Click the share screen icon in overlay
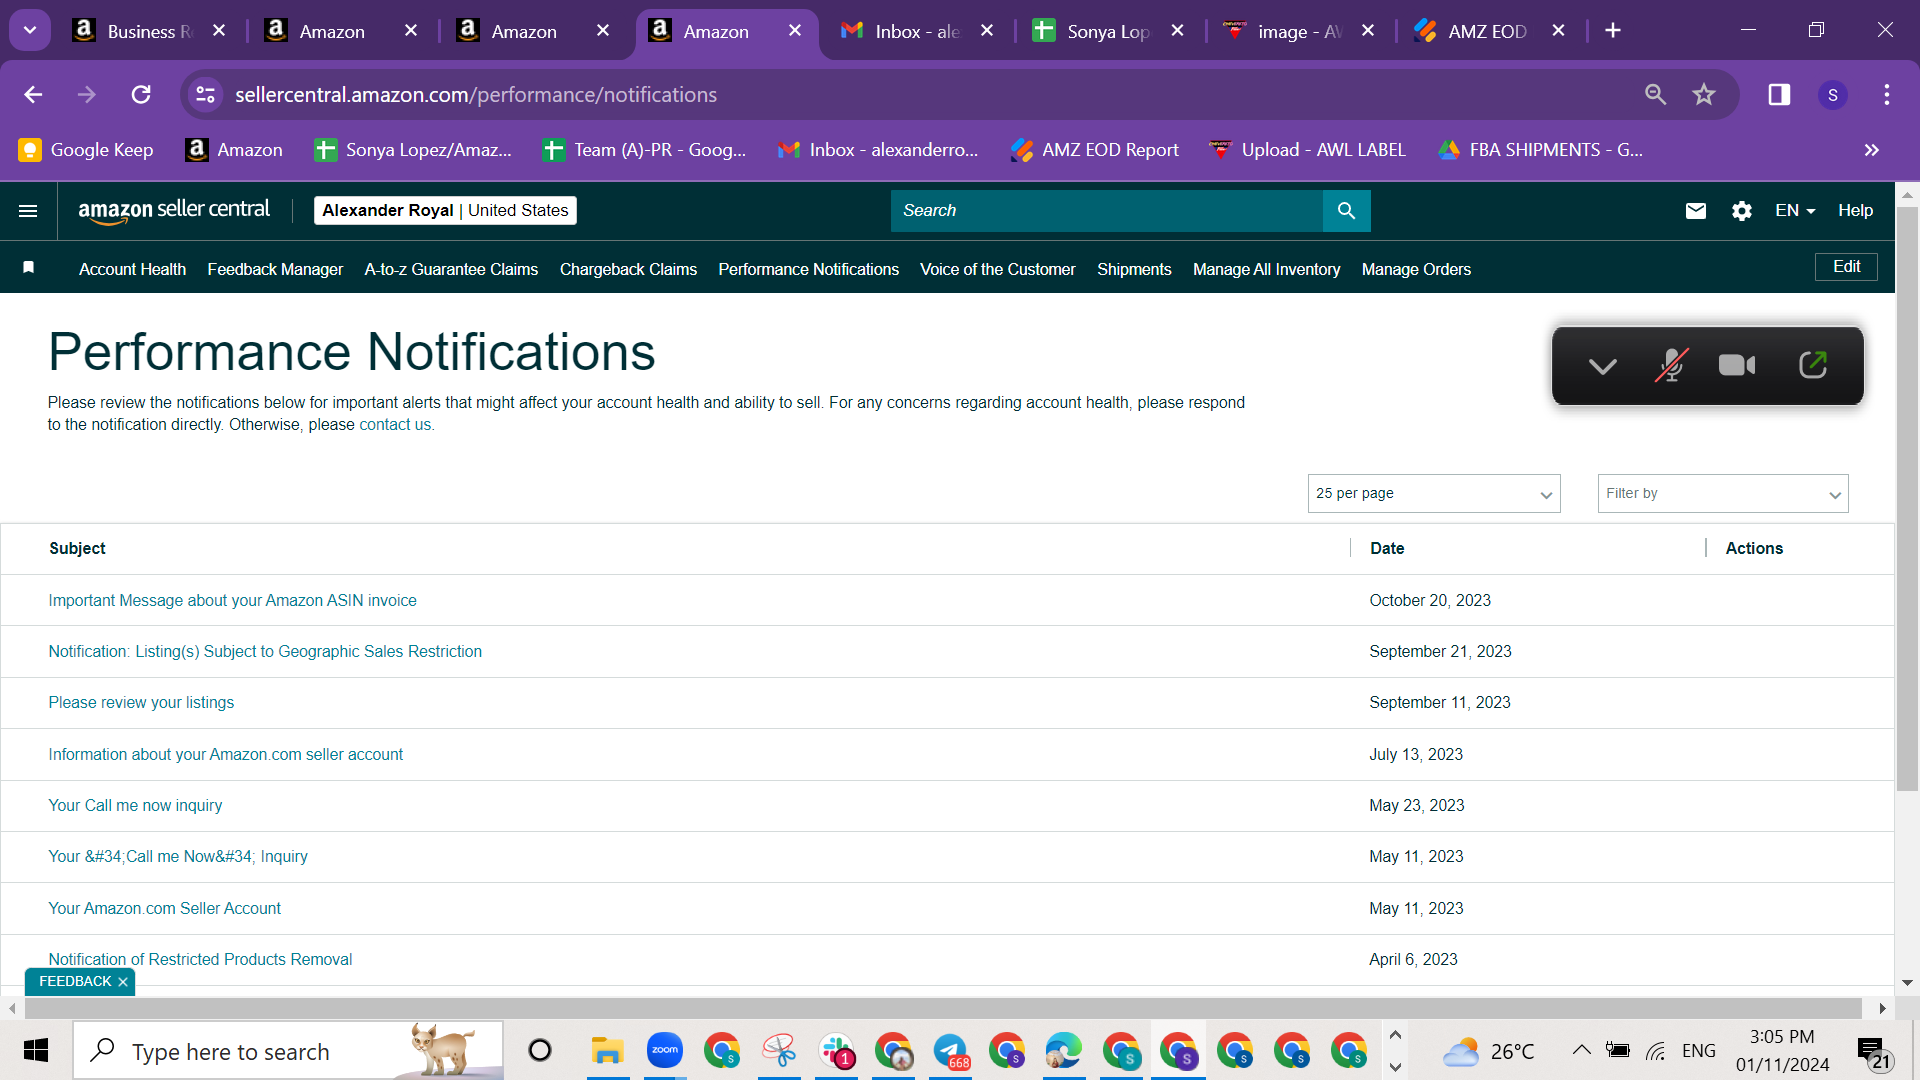 tap(1812, 366)
